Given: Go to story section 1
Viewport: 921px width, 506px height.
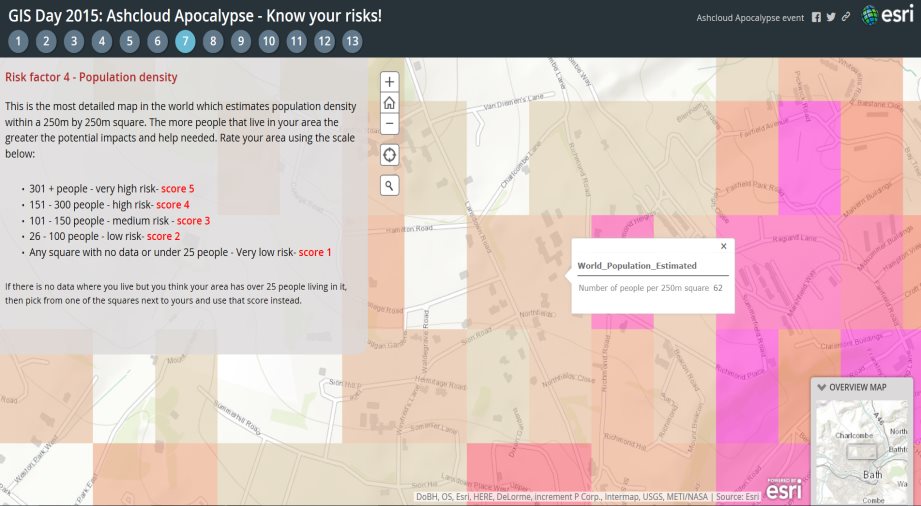Looking at the screenshot, I should (18, 41).
